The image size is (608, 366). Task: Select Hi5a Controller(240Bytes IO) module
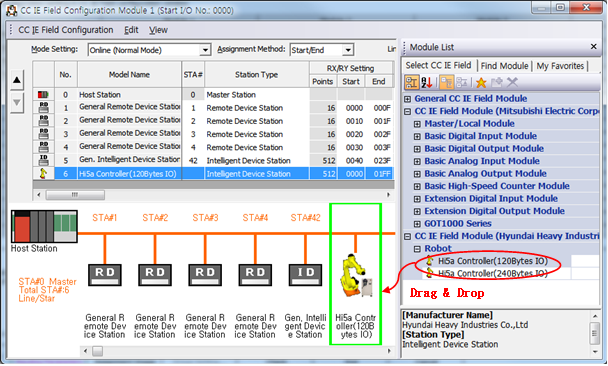(x=492, y=273)
